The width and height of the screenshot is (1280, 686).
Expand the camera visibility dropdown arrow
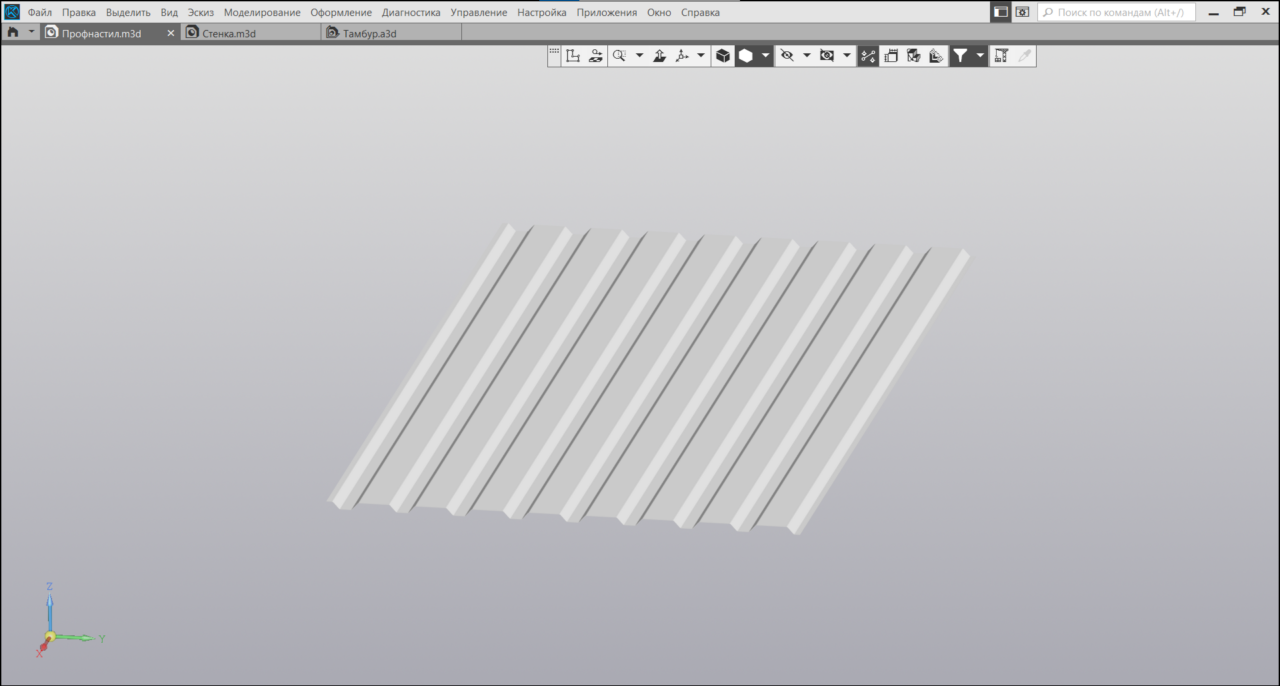pos(847,56)
